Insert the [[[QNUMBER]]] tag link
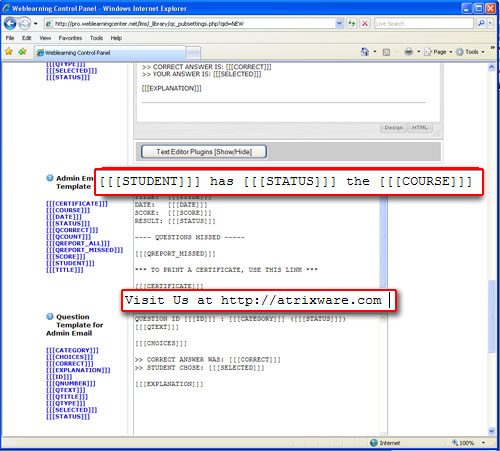The height and width of the screenshot is (451, 500). 71,383
